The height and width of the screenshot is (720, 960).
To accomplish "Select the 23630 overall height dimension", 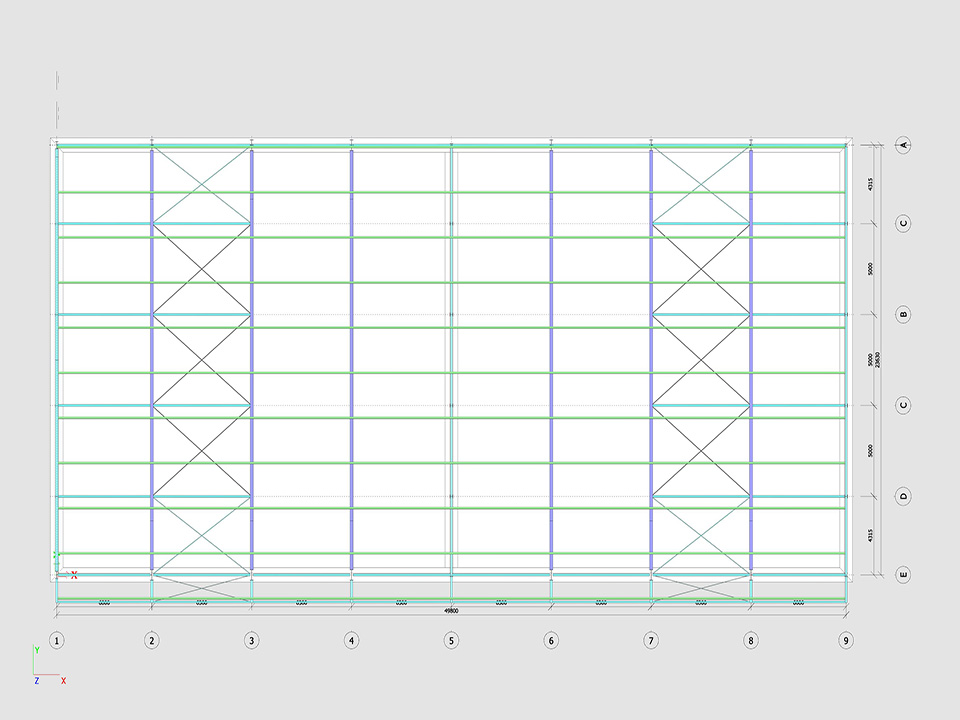I will tap(877, 360).
